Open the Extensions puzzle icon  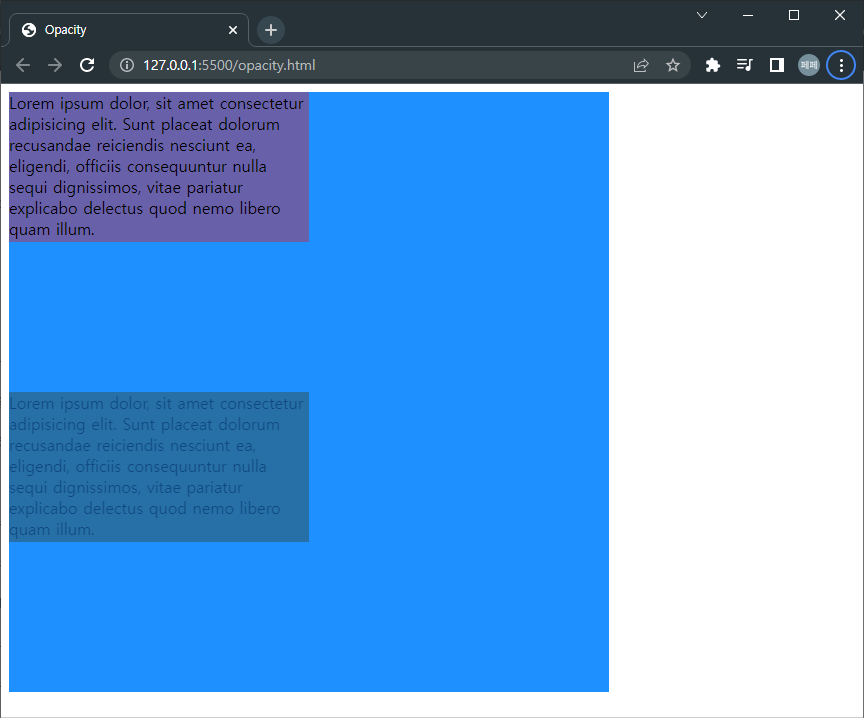[x=712, y=66]
